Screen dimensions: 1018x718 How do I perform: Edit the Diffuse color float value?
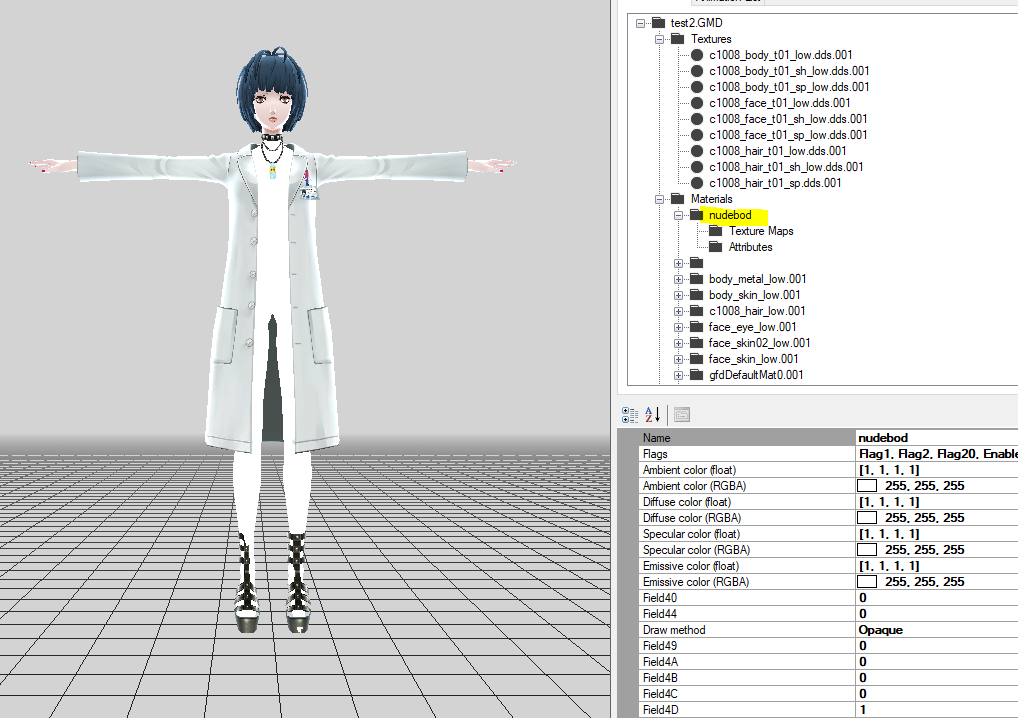click(937, 502)
